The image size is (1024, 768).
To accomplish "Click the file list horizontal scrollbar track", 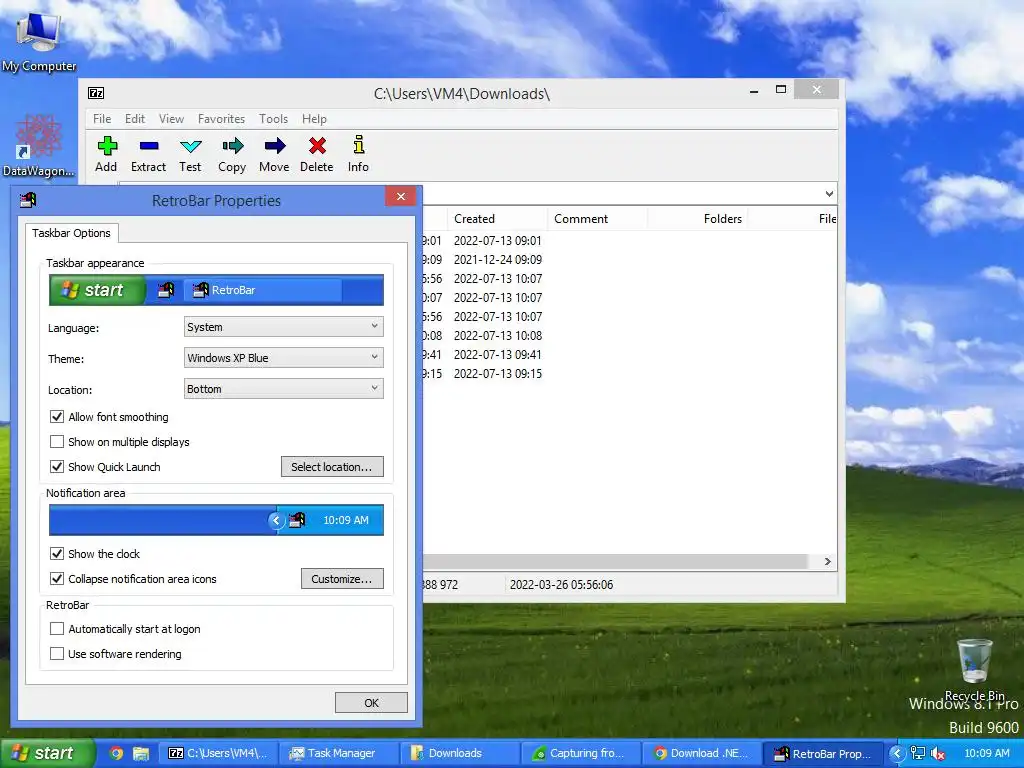I will point(614,562).
